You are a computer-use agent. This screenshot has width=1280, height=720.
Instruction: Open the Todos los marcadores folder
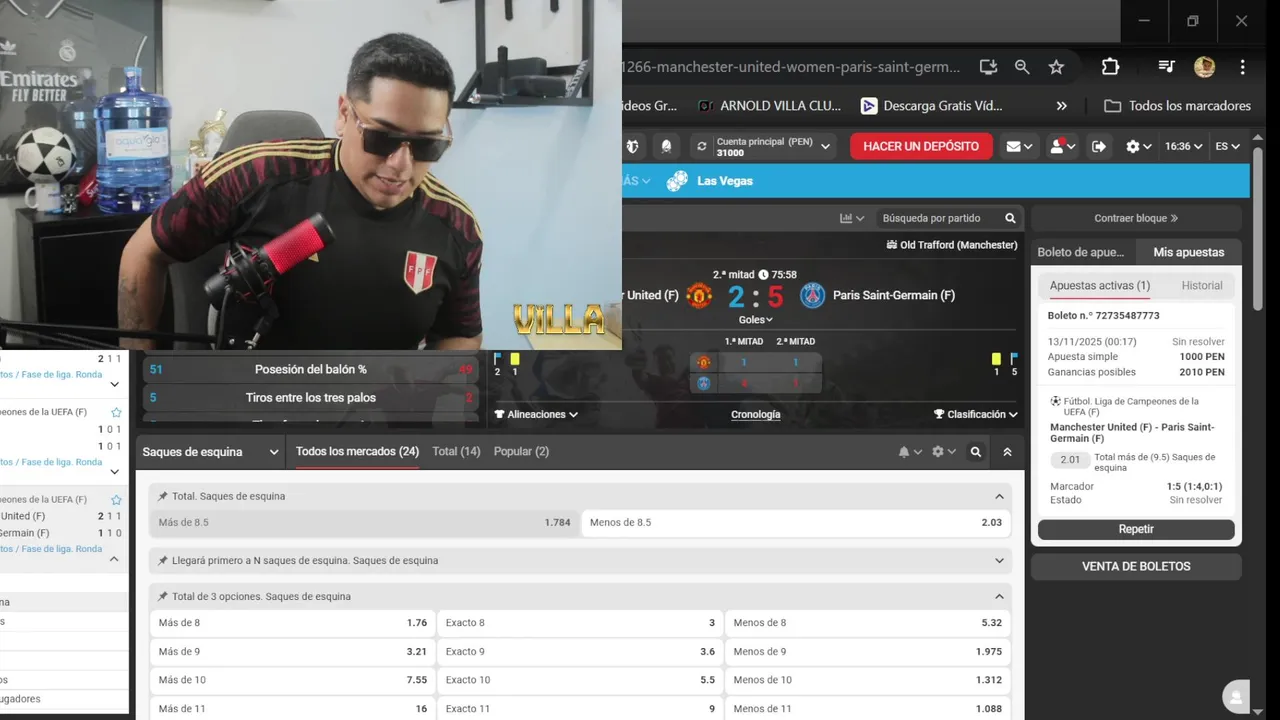[x=1177, y=106]
